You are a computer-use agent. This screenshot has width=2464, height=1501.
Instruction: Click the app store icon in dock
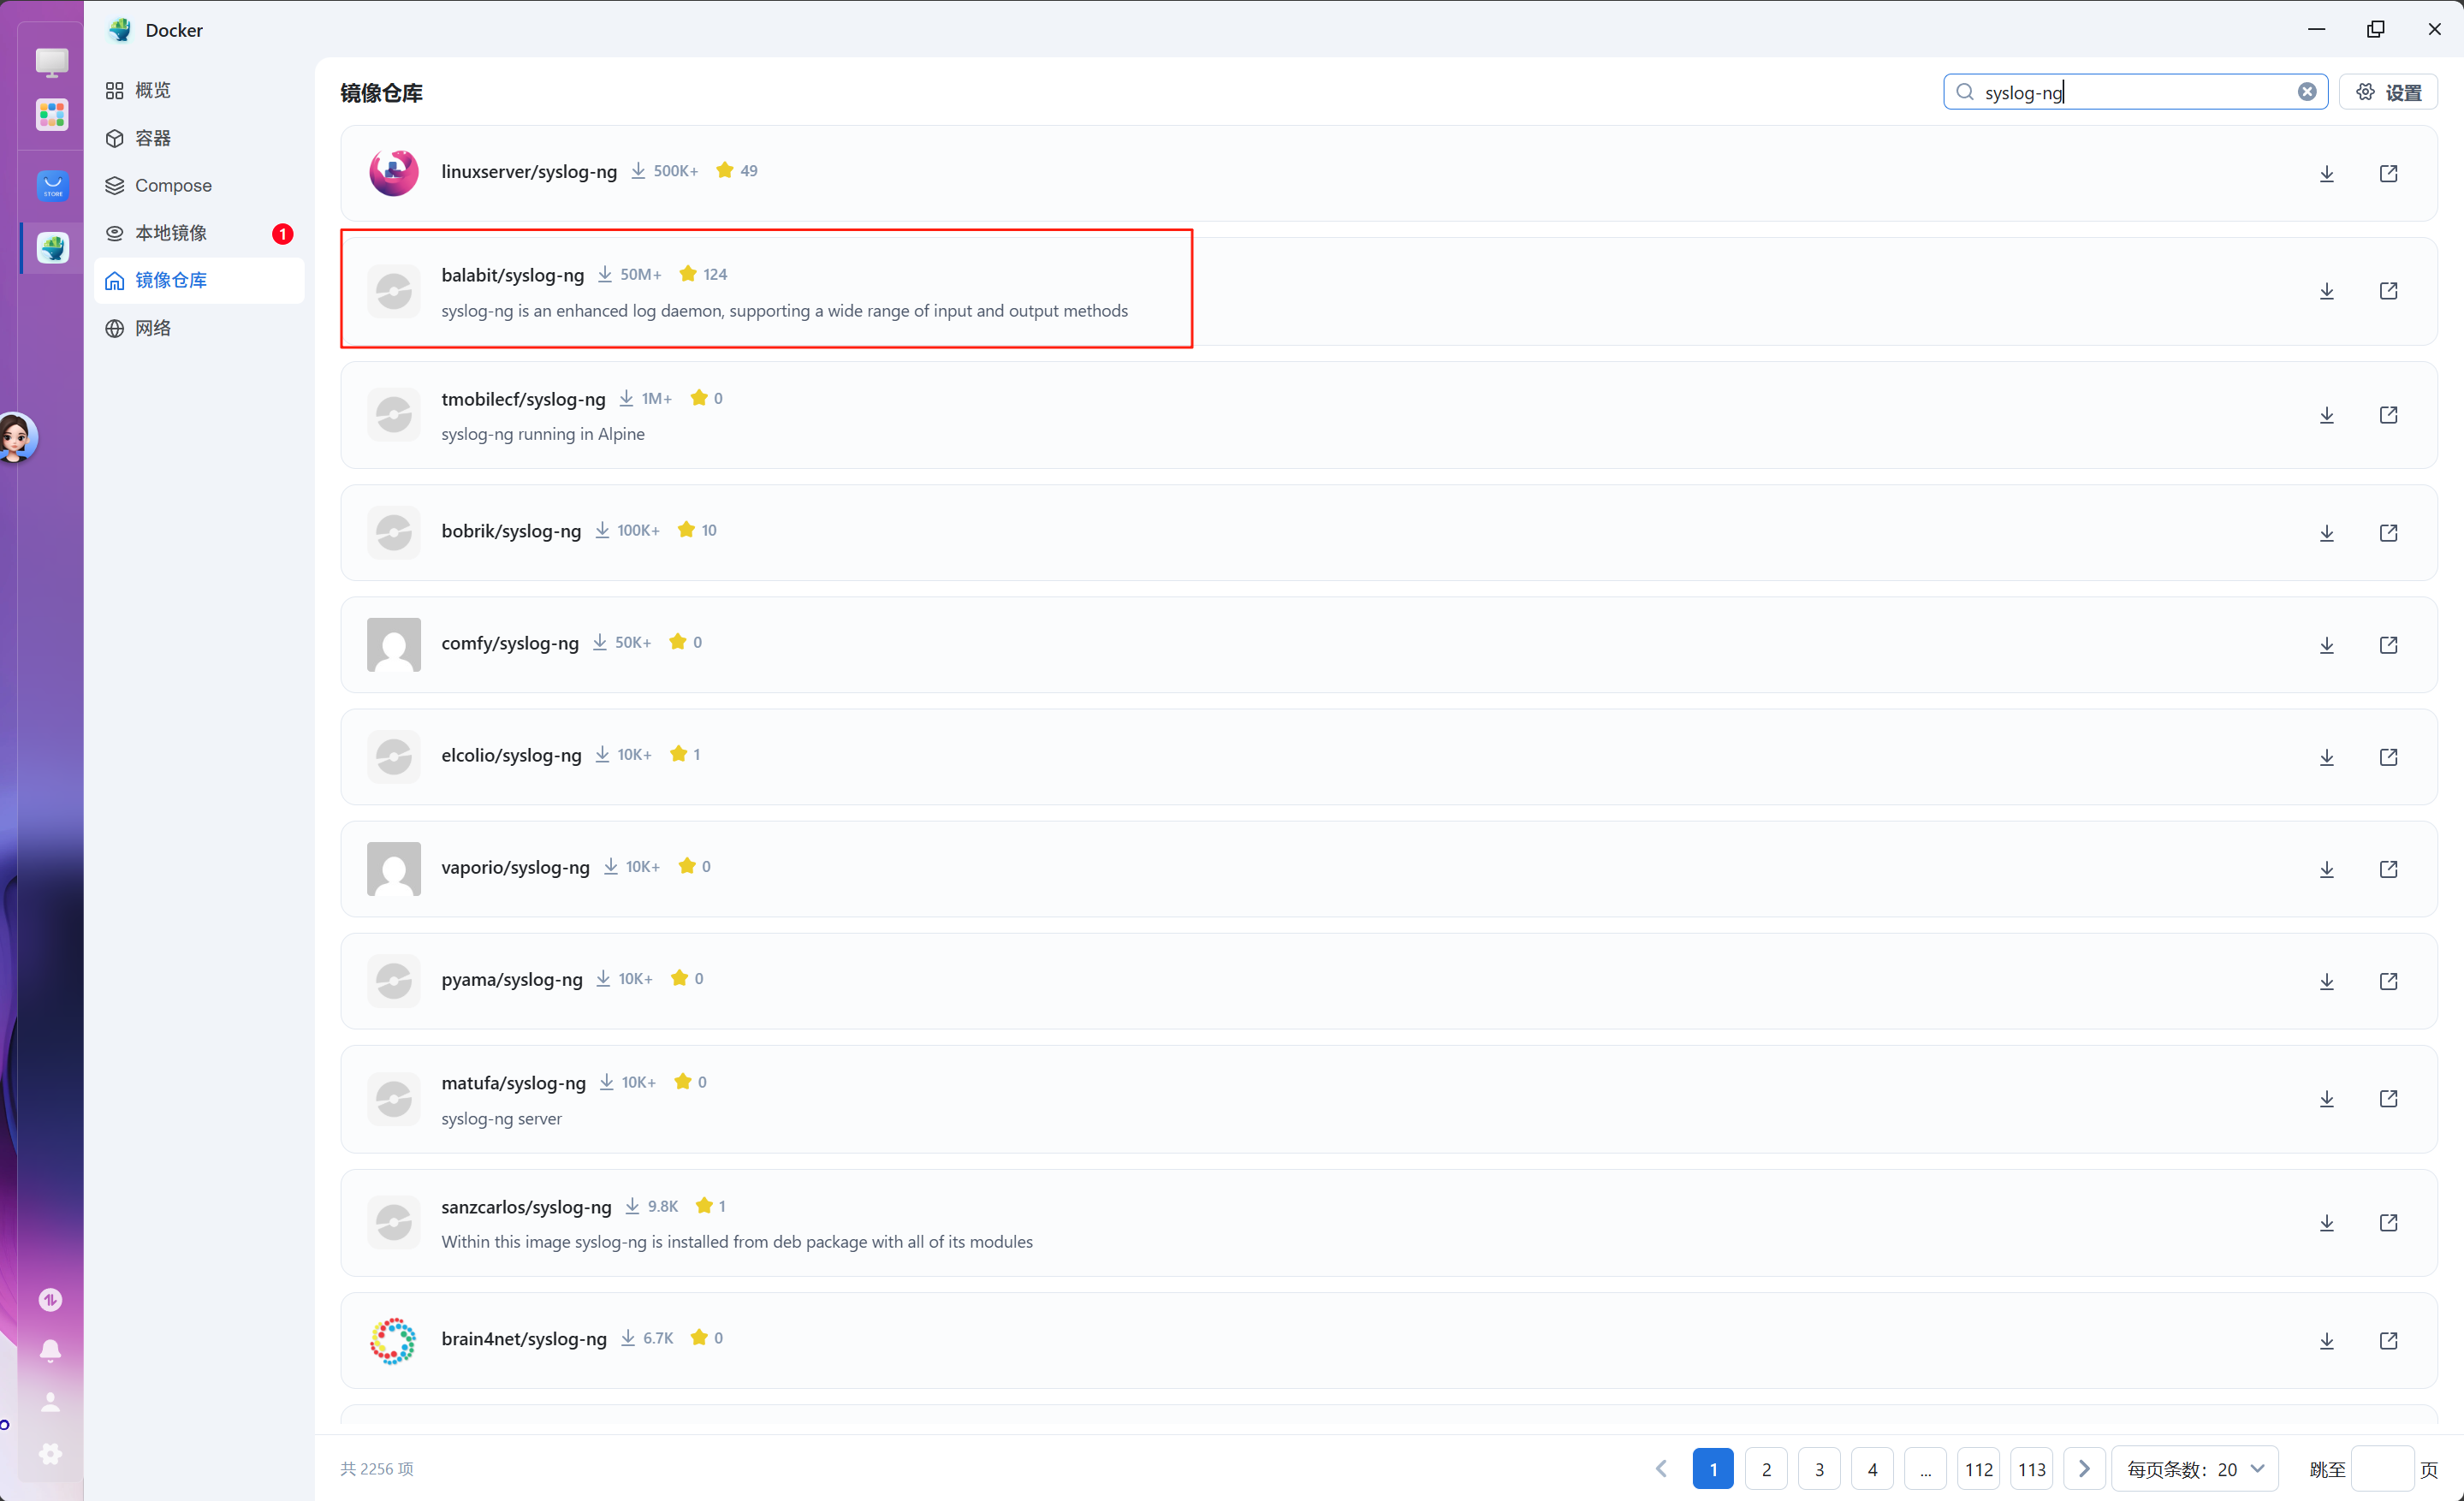[x=53, y=187]
